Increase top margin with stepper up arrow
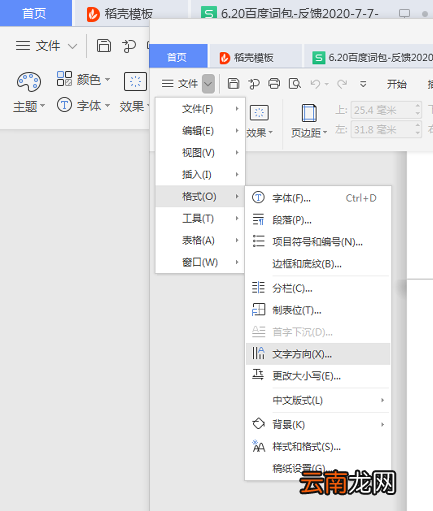The image size is (433, 511). tap(418, 106)
